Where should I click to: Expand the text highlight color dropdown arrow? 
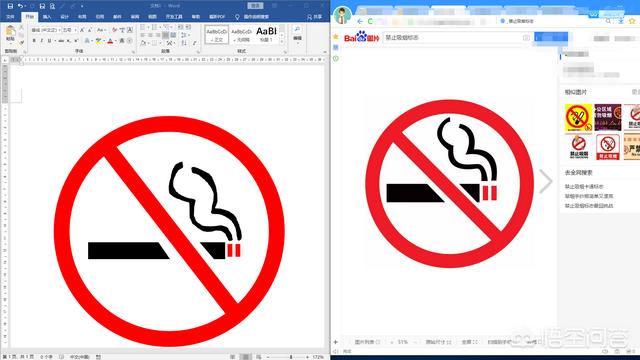[104, 41]
